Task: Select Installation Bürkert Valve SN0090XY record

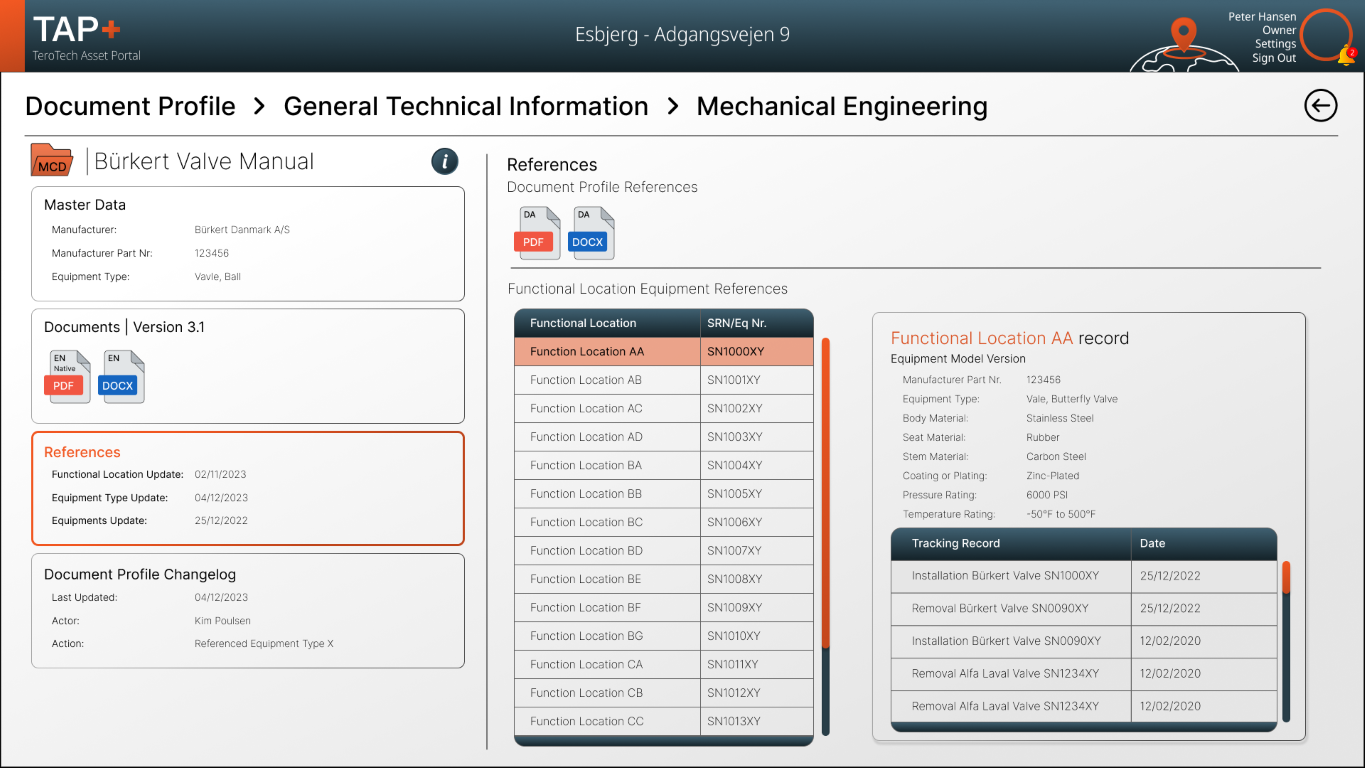Action: (1084, 641)
